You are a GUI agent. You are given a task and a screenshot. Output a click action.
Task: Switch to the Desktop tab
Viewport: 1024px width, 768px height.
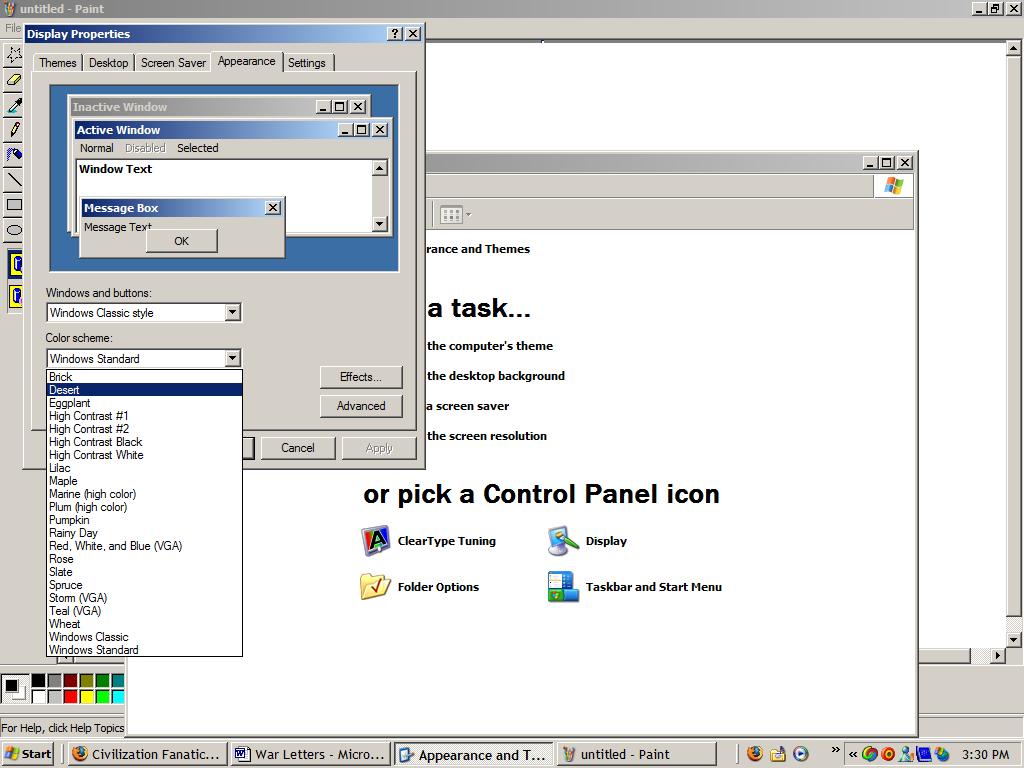(108, 63)
